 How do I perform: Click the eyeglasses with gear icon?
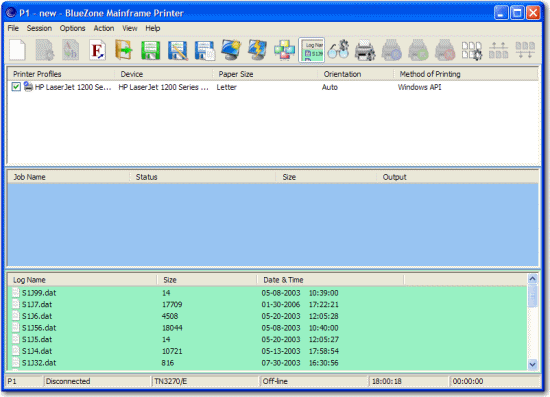pyautogui.click(x=338, y=50)
